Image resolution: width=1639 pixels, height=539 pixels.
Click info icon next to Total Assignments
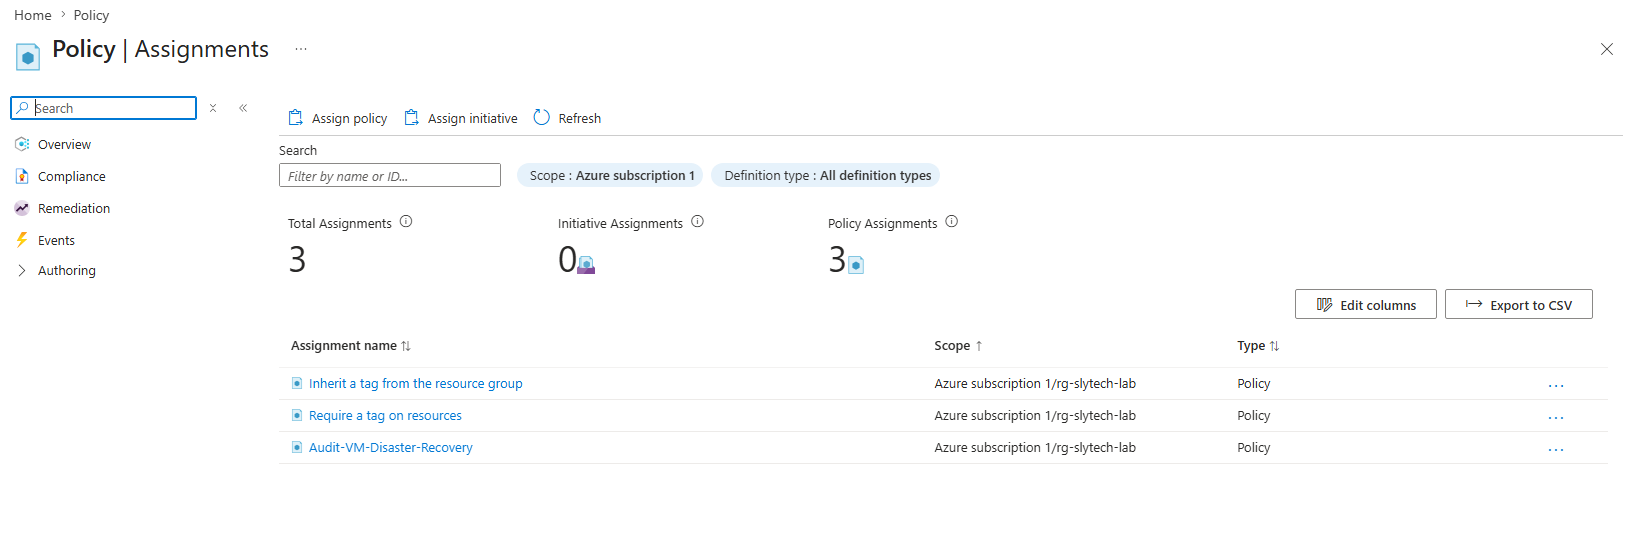pyautogui.click(x=406, y=222)
